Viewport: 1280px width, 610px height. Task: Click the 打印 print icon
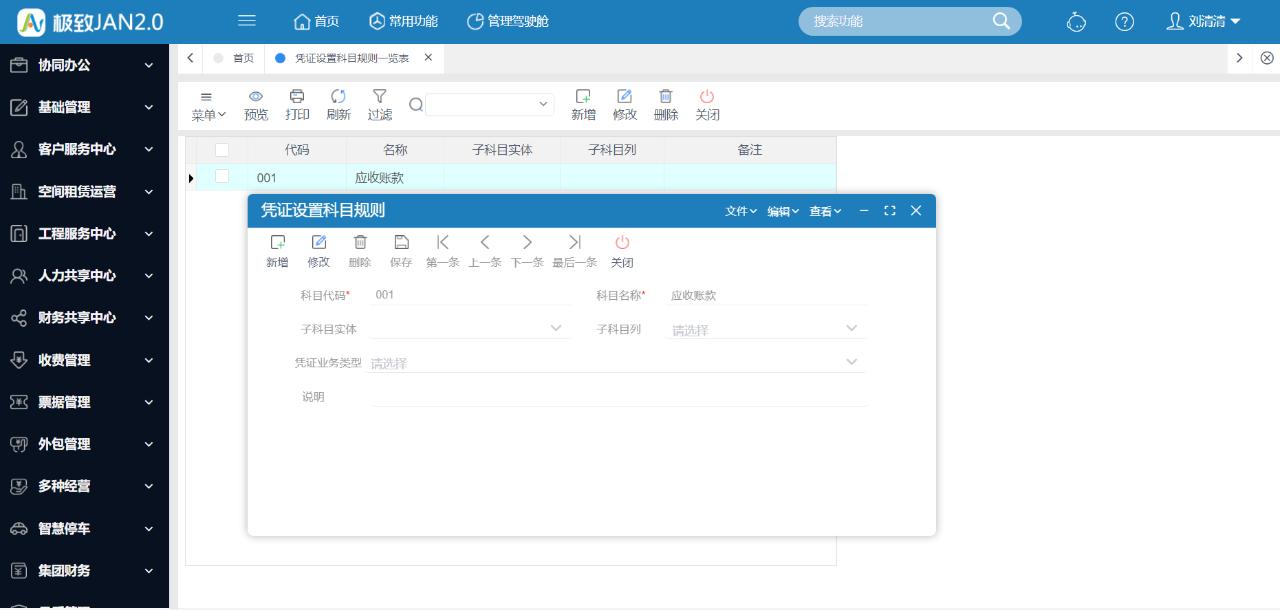click(x=296, y=103)
